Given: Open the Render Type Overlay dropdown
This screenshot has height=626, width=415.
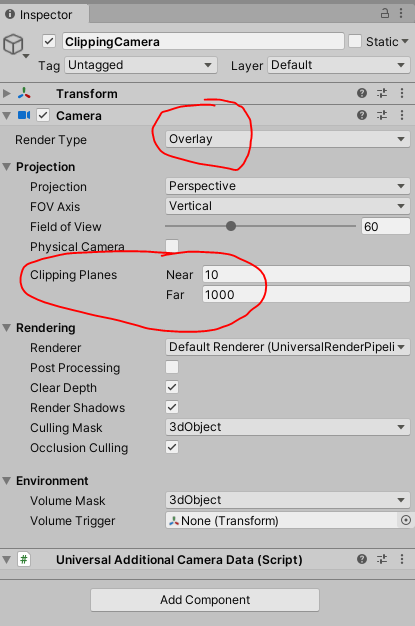Looking at the screenshot, I should click(x=288, y=139).
